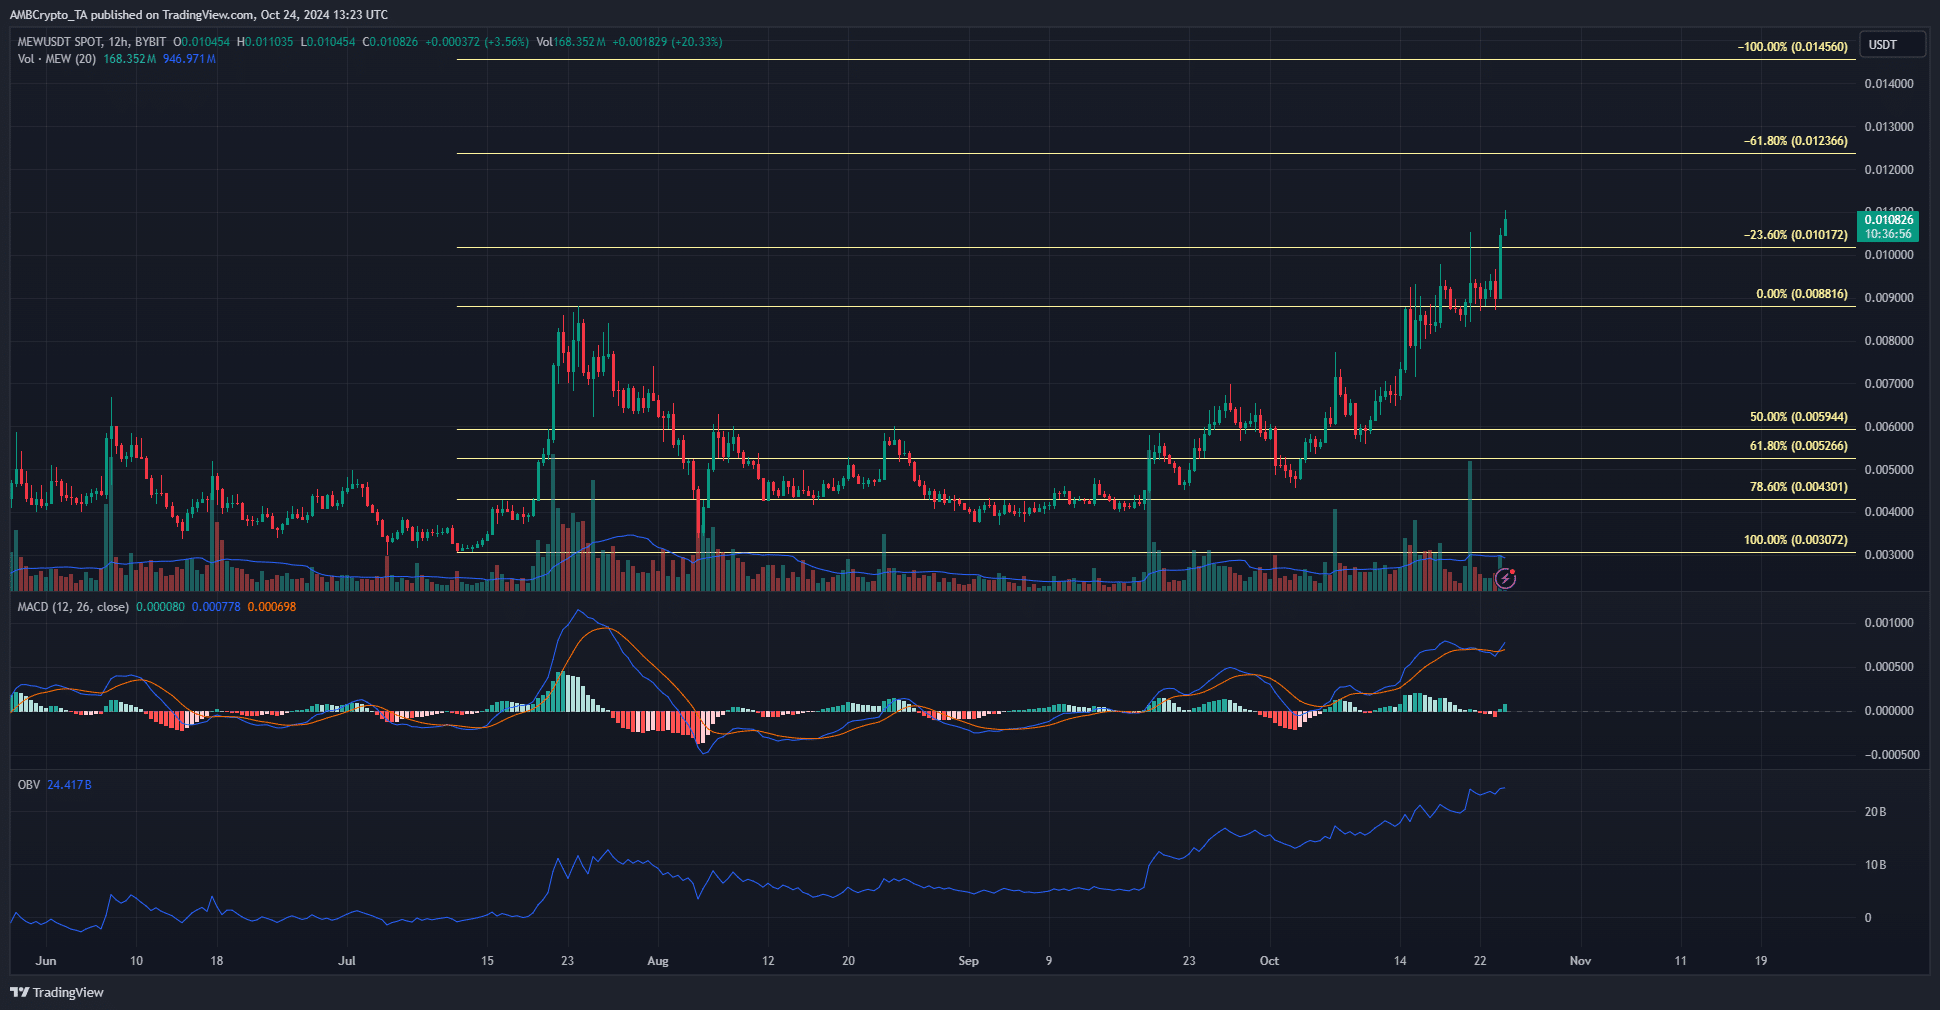This screenshot has width=1940, height=1010.
Task: Click the Aug date on time axis
Action: pos(658,961)
